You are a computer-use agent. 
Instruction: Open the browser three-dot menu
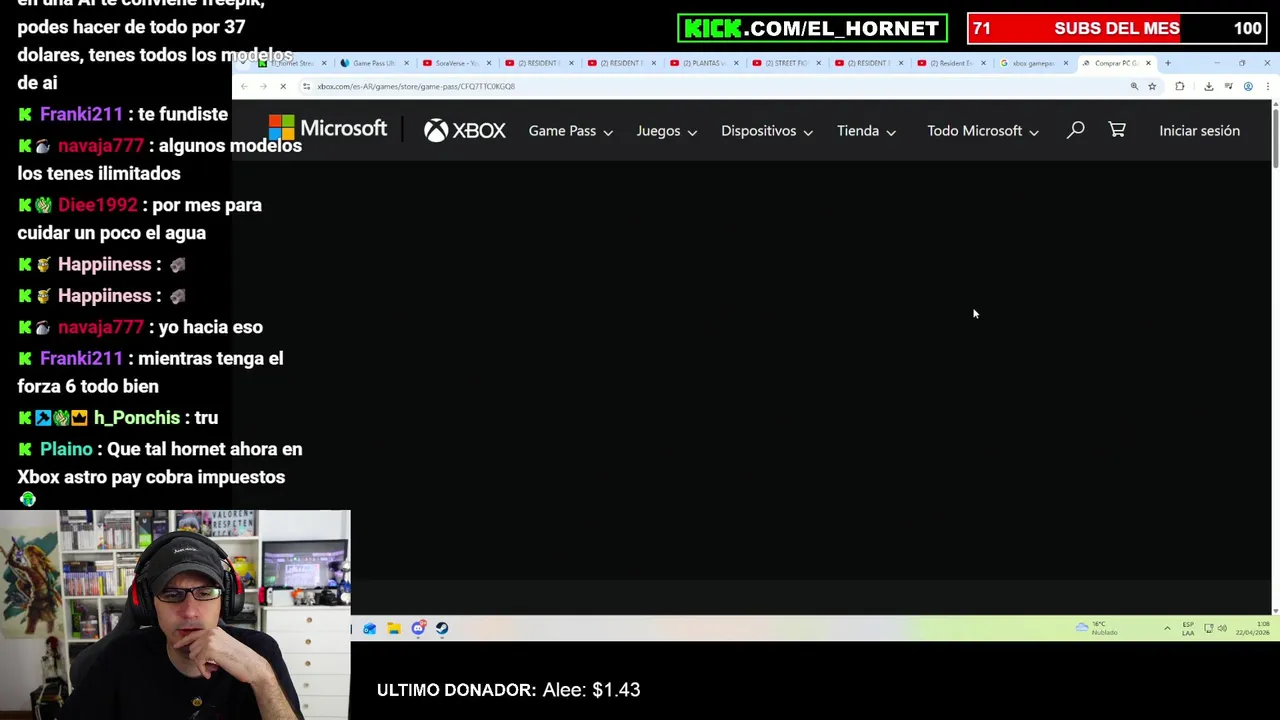[1267, 86]
